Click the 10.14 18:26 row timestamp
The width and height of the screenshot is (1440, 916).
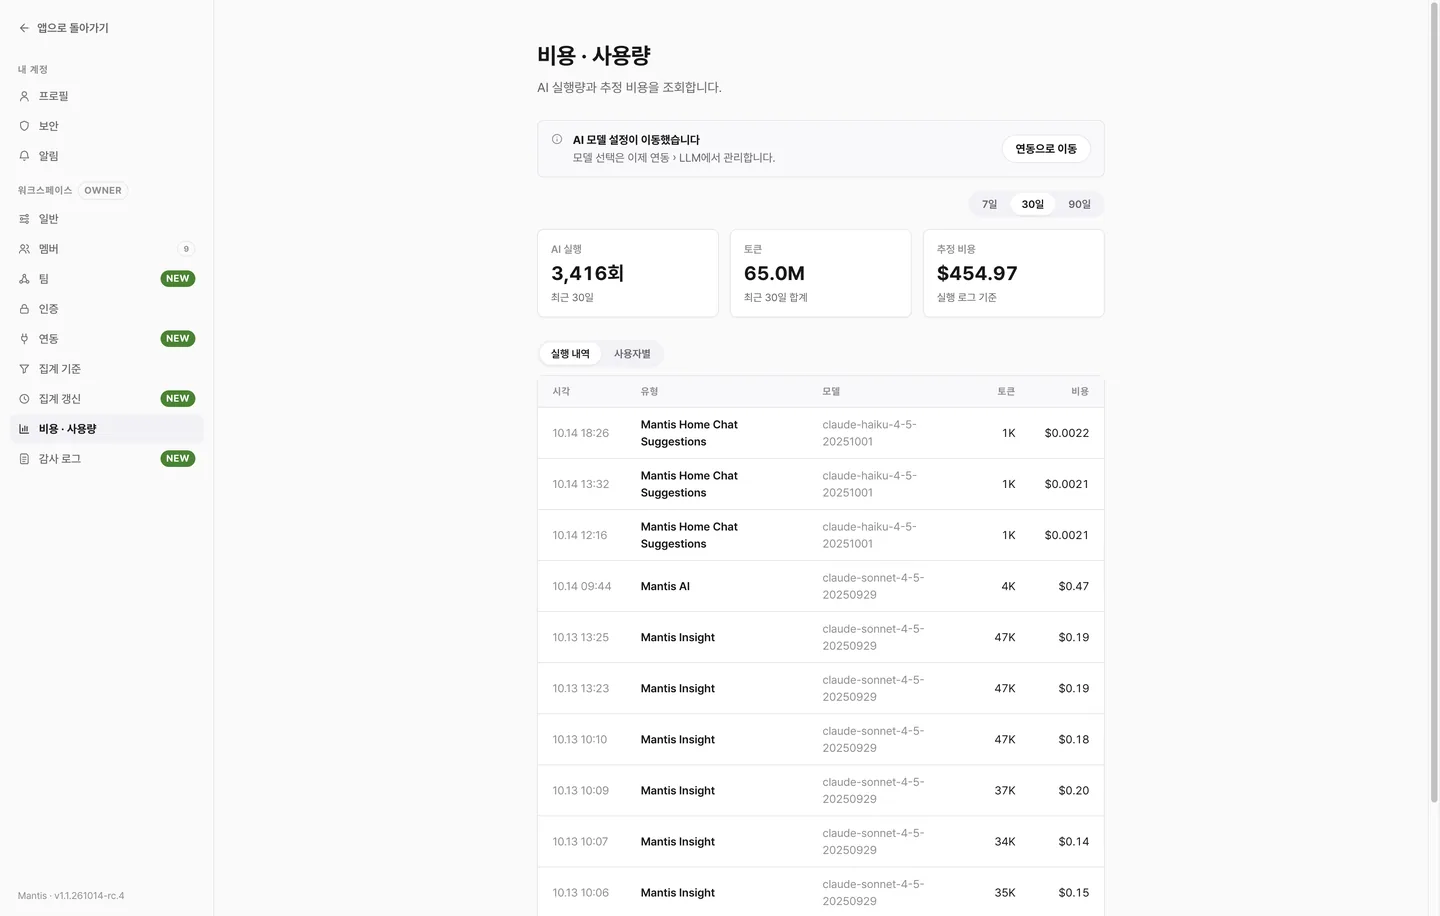(581, 433)
